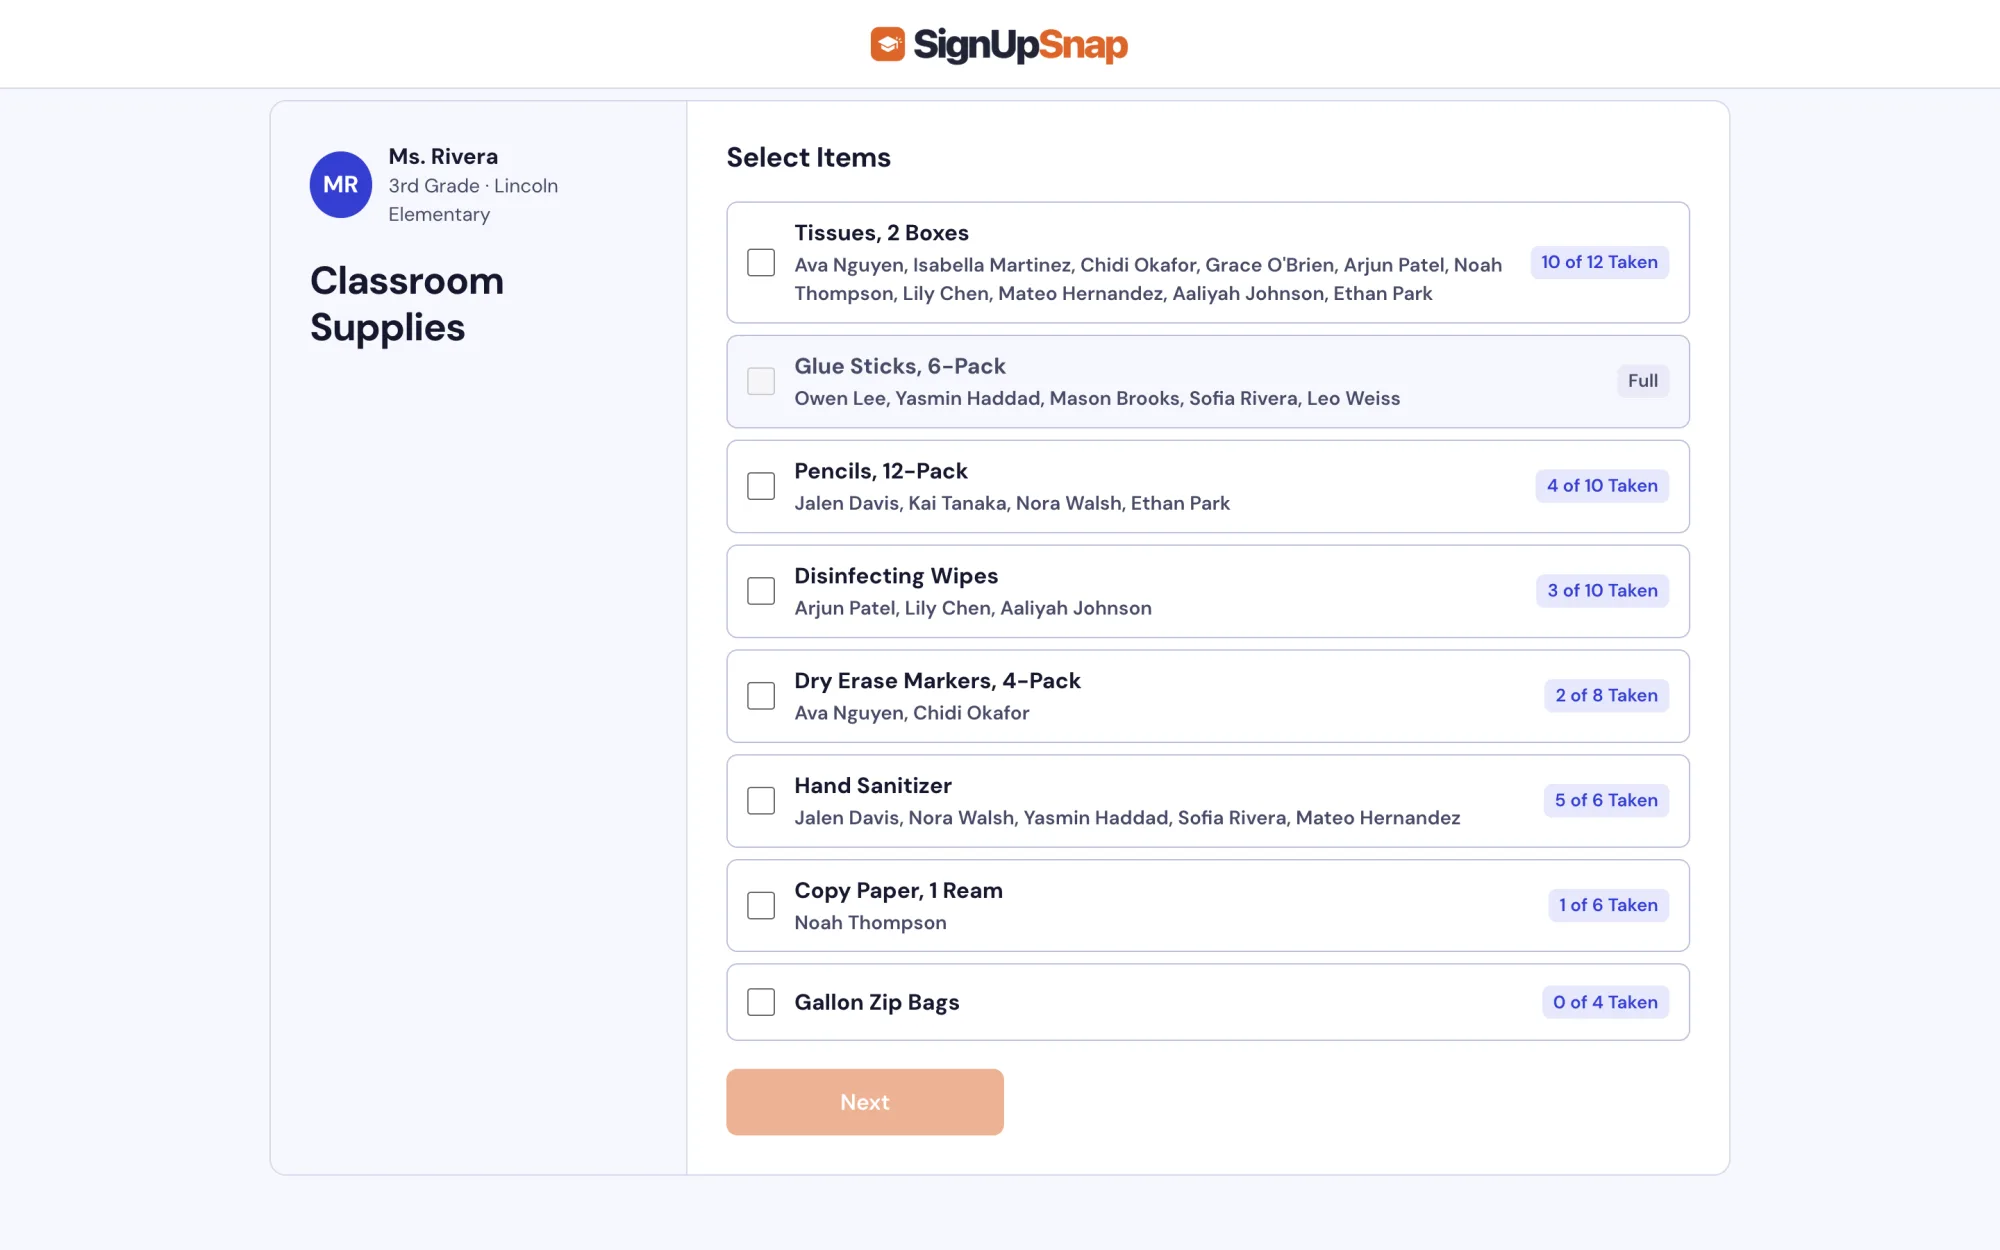This screenshot has width=2000, height=1250.
Task: Click the MR avatar circle
Action: 341,185
